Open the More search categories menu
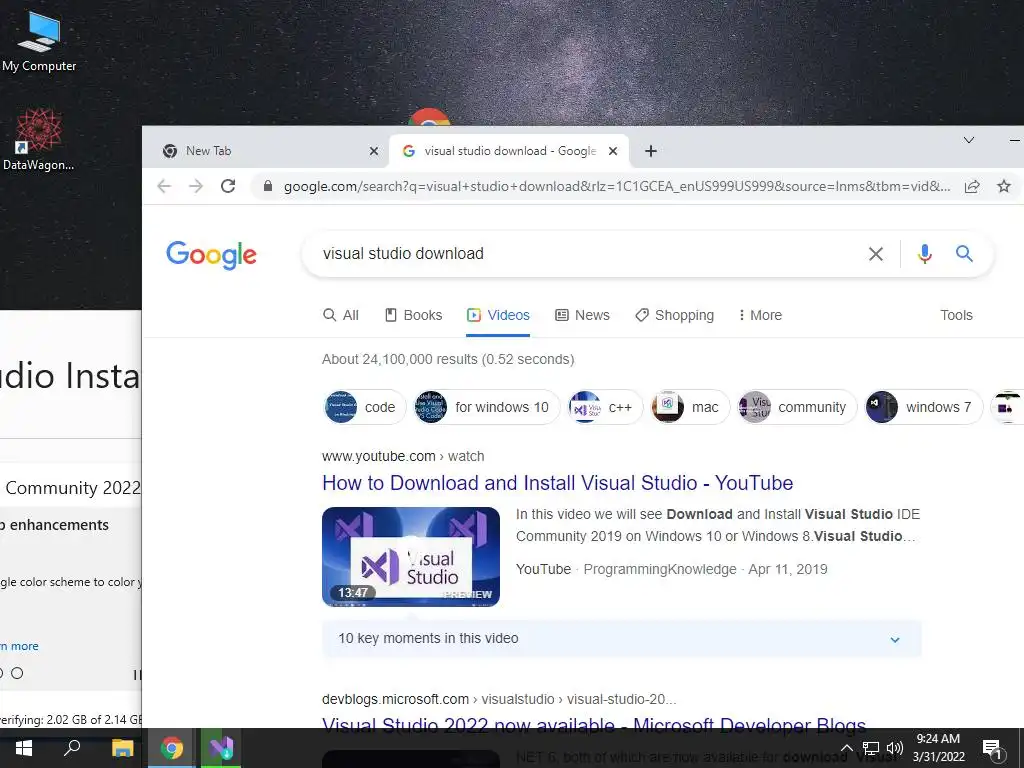Viewport: 1024px width, 768px height. [760, 315]
